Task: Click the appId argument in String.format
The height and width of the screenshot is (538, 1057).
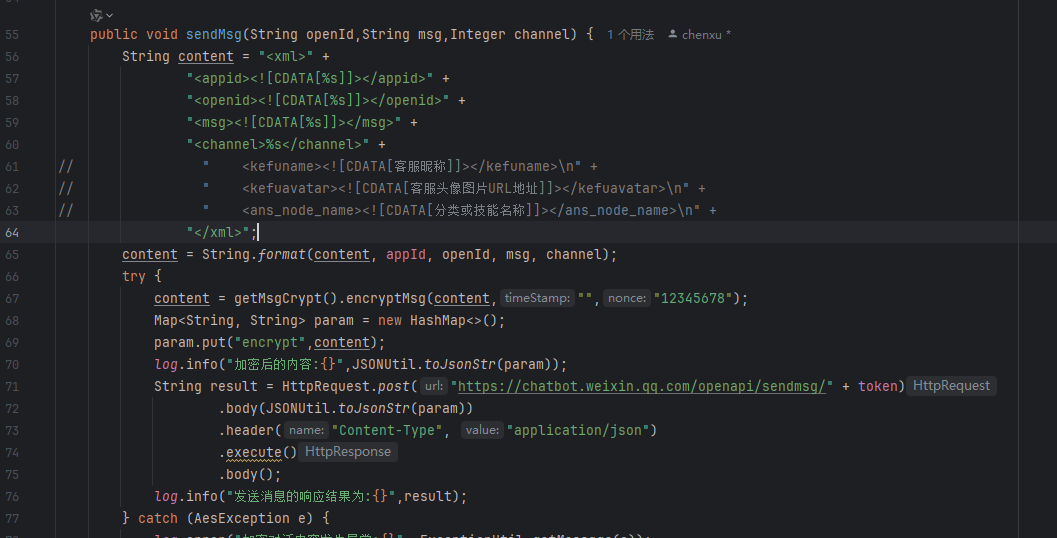Action: tap(406, 254)
